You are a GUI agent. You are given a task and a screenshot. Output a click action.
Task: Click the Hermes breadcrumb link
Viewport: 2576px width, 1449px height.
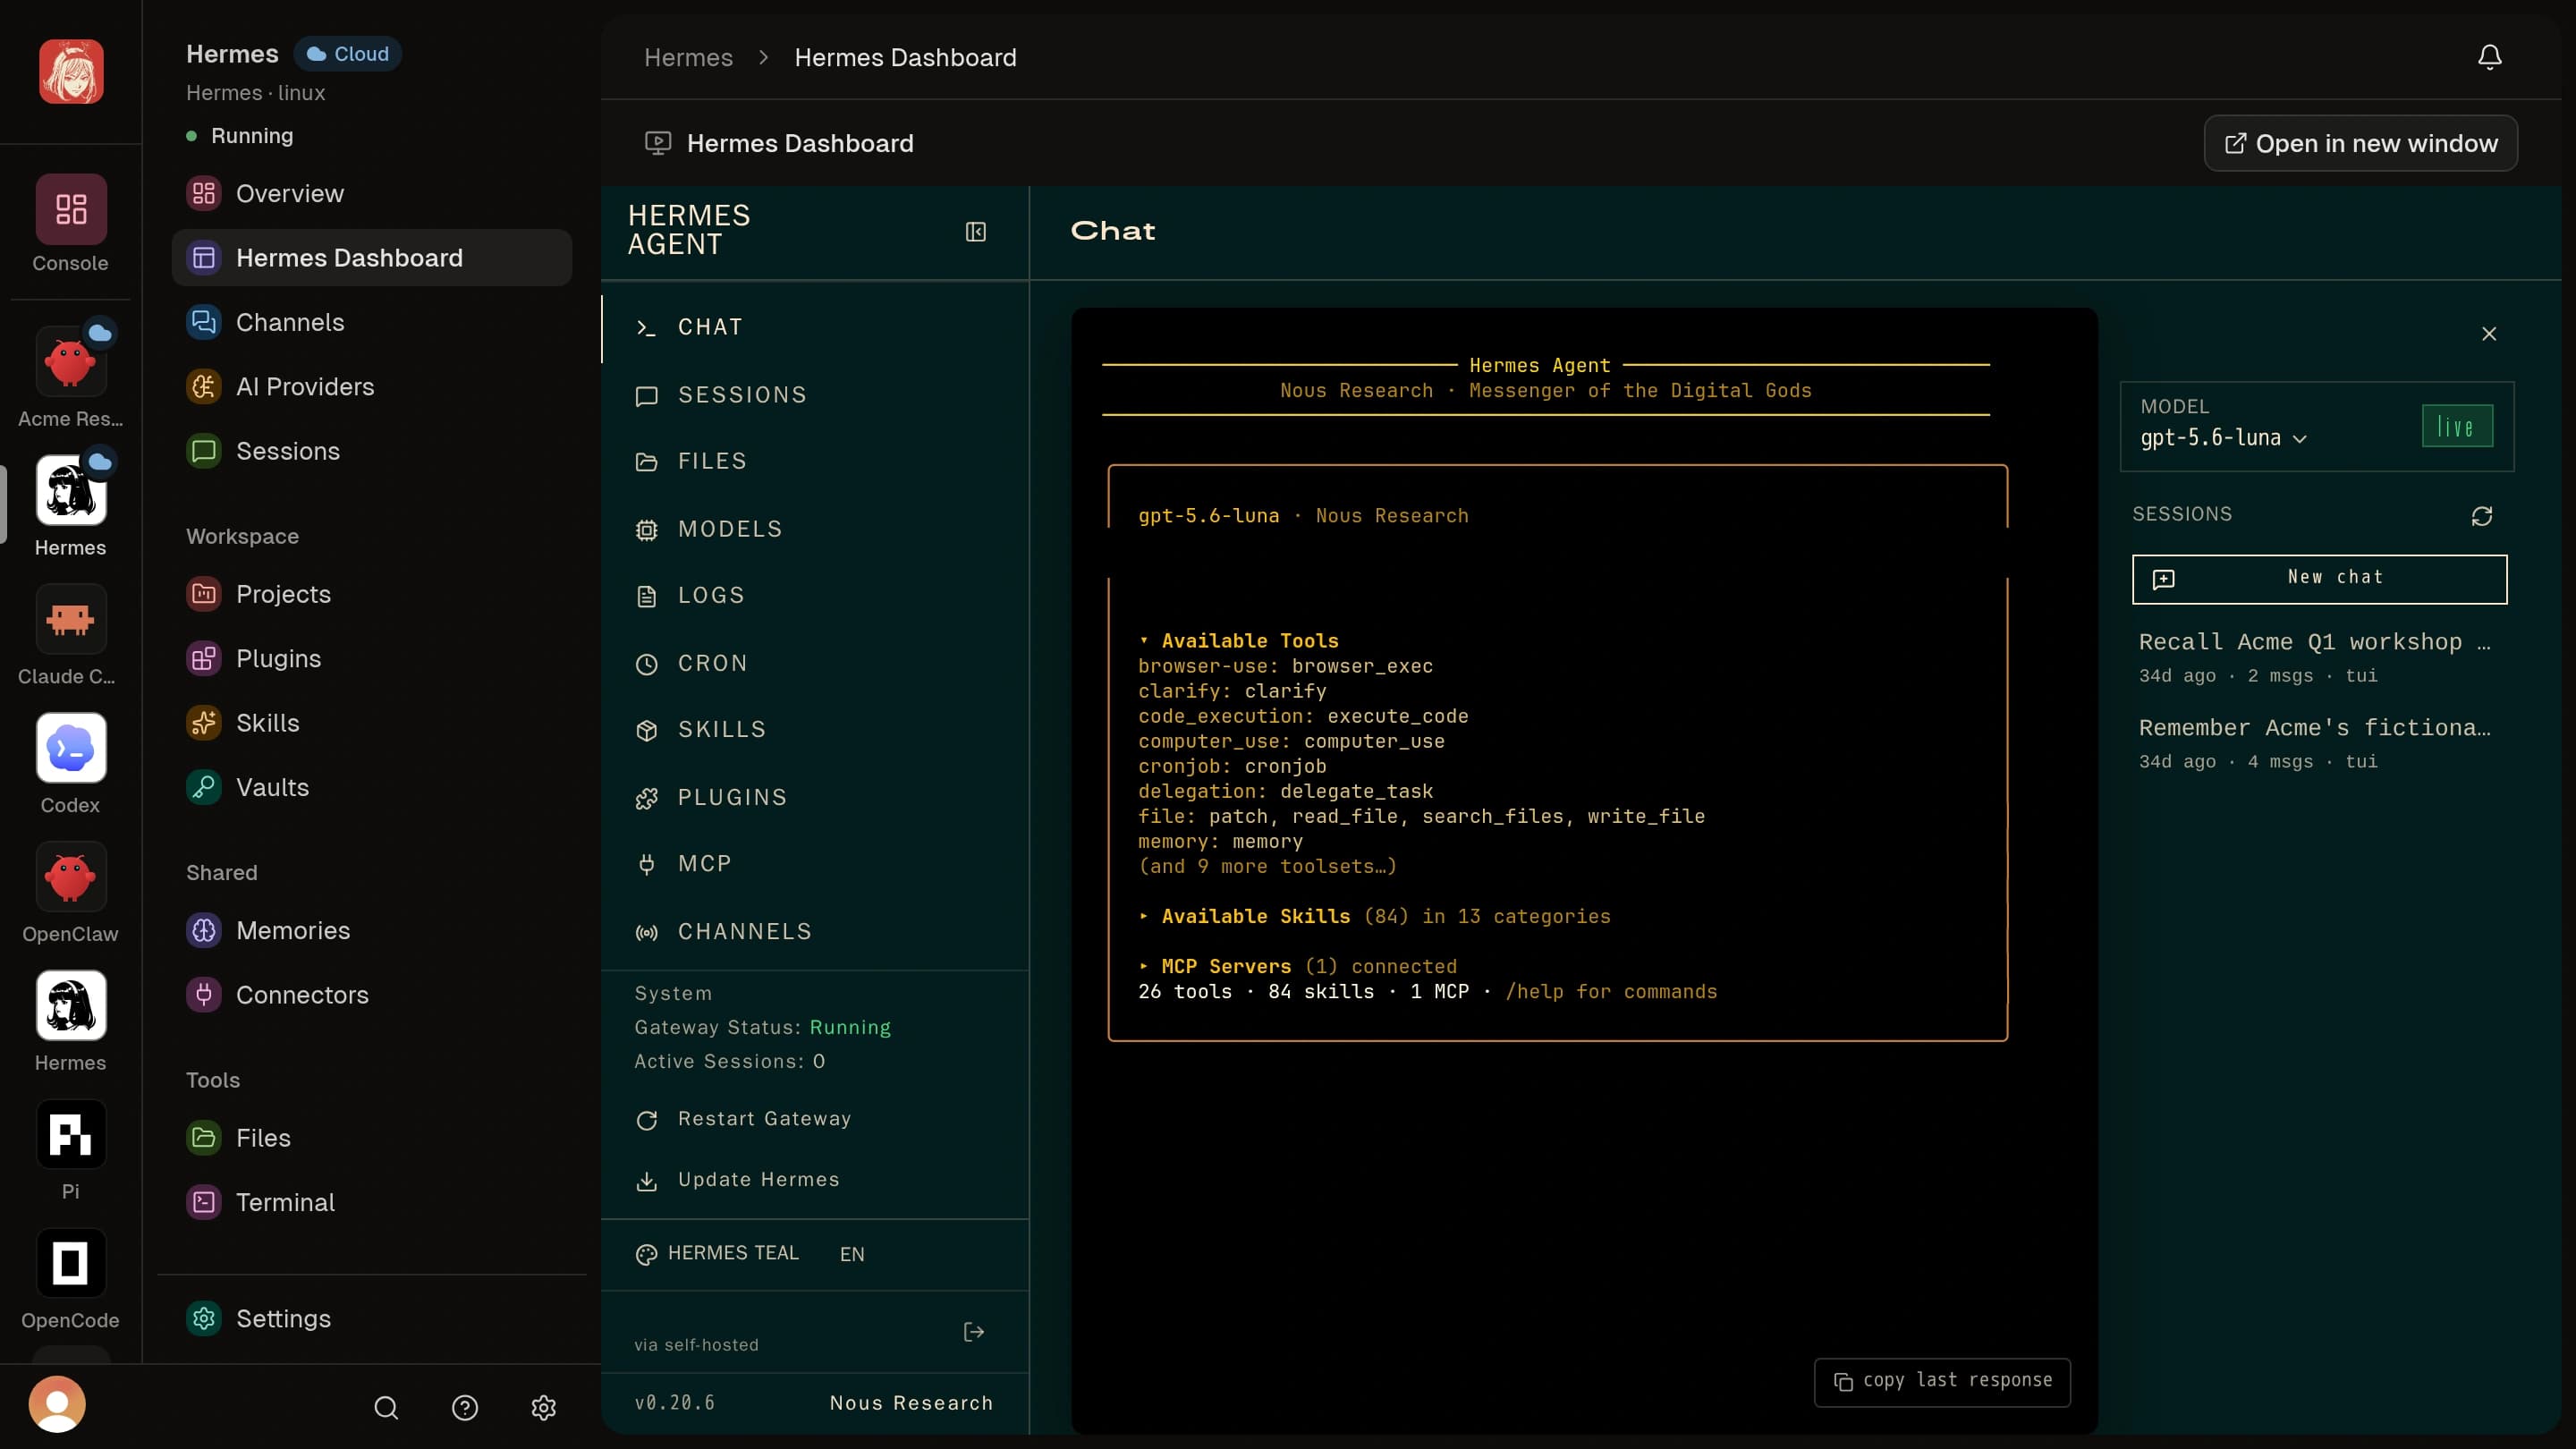[x=688, y=58]
